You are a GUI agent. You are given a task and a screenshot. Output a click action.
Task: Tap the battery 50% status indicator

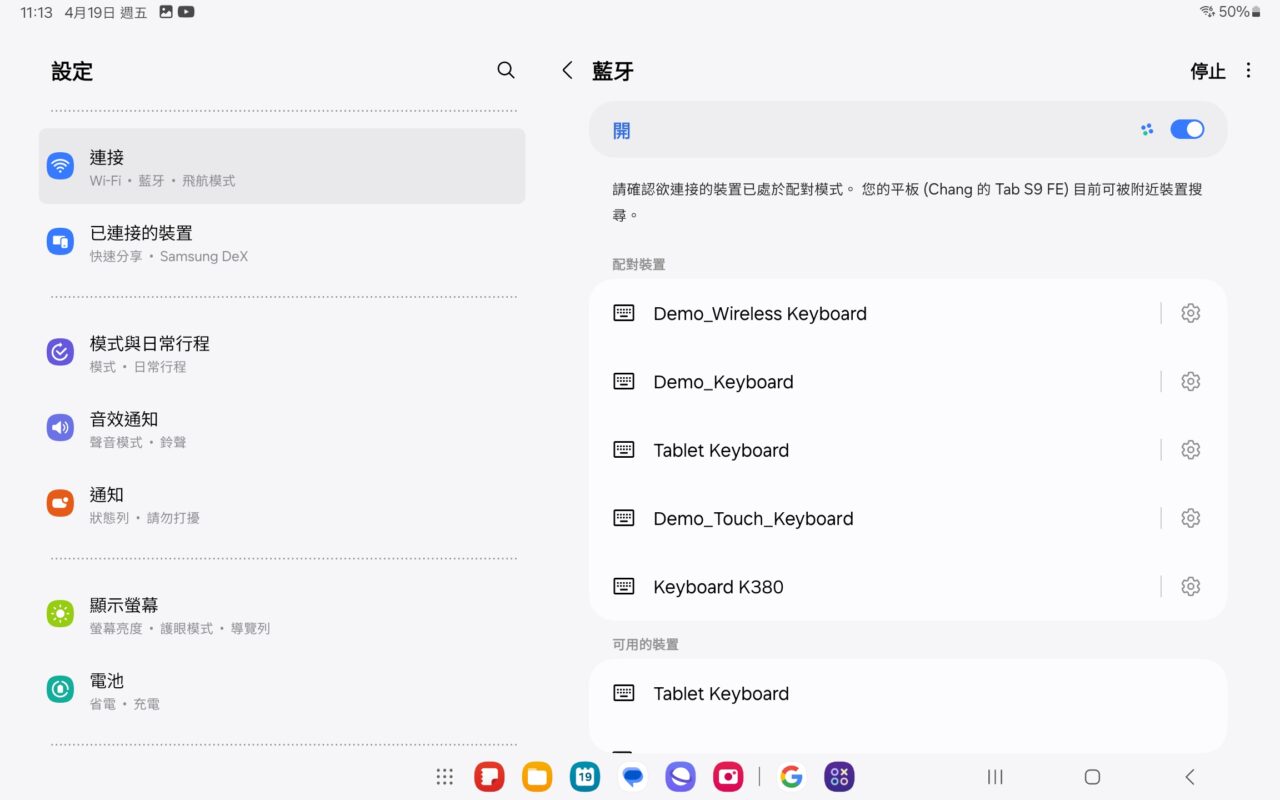[1240, 12]
